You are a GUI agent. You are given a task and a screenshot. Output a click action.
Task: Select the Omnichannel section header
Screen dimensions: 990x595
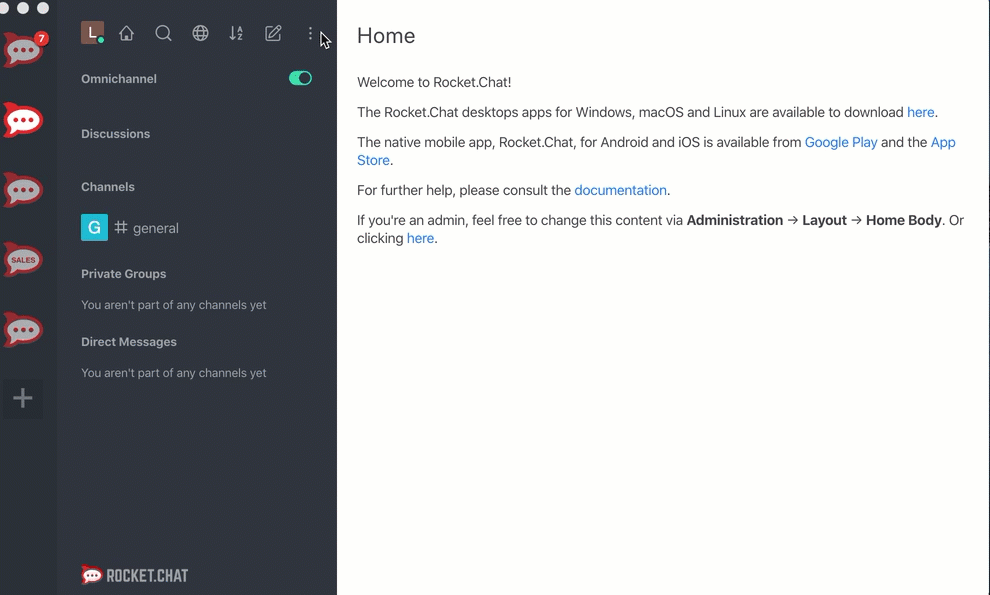click(119, 79)
